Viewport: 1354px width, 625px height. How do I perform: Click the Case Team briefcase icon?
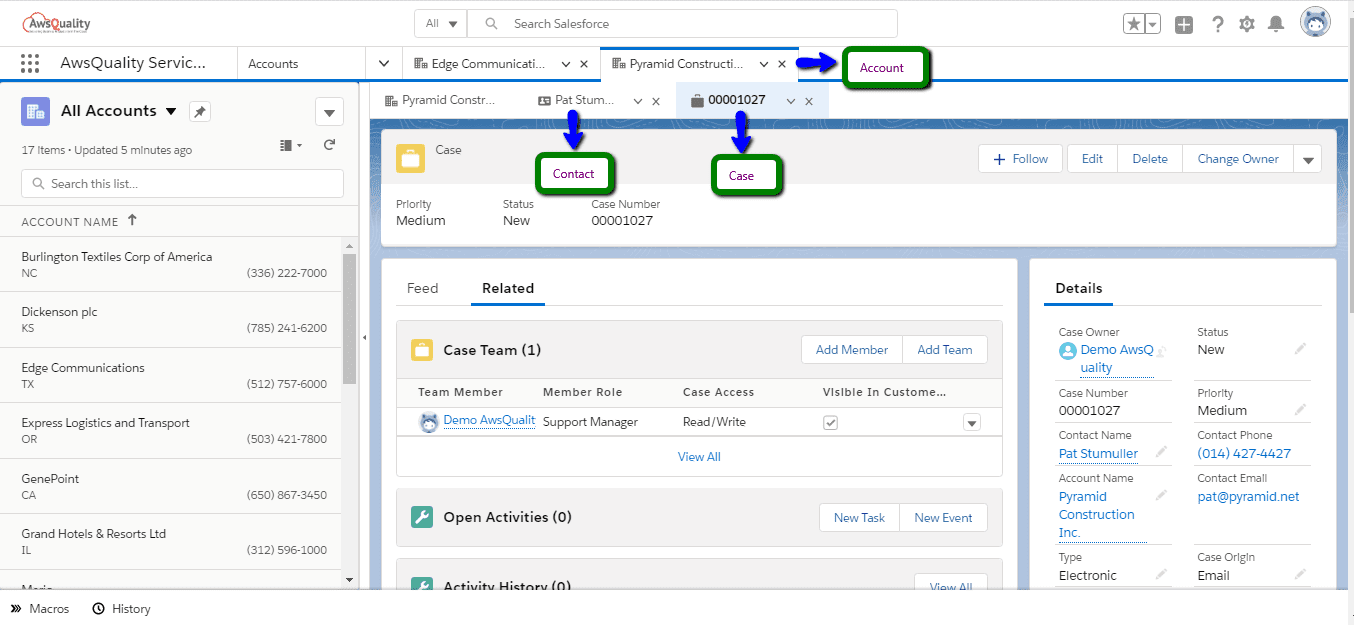(x=422, y=350)
